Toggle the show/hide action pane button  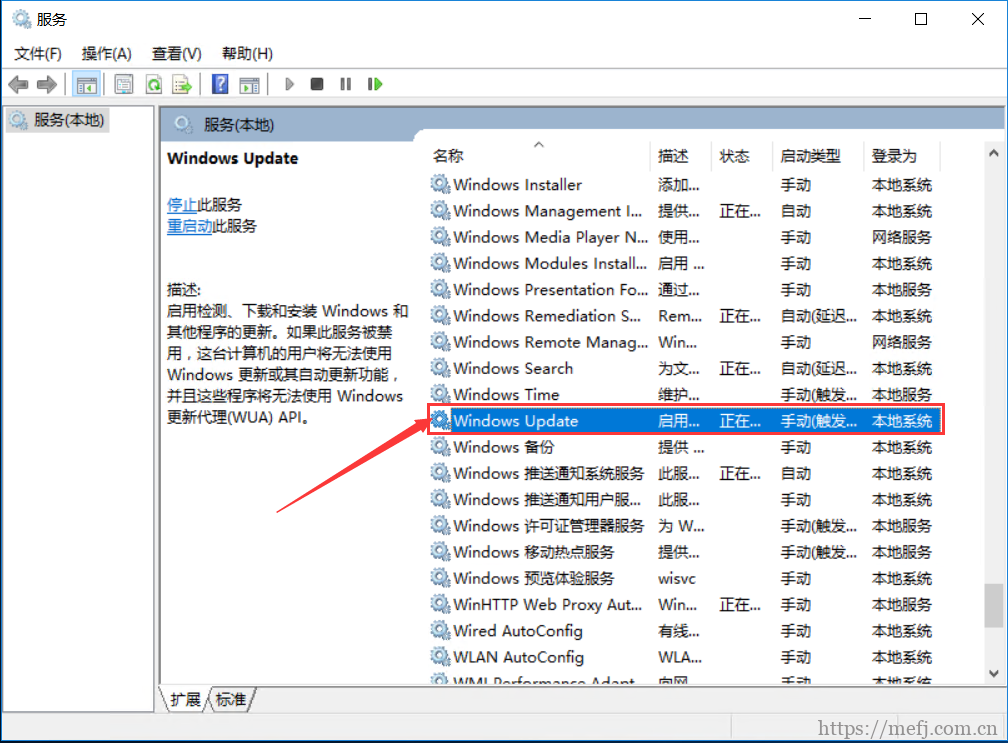tap(249, 84)
